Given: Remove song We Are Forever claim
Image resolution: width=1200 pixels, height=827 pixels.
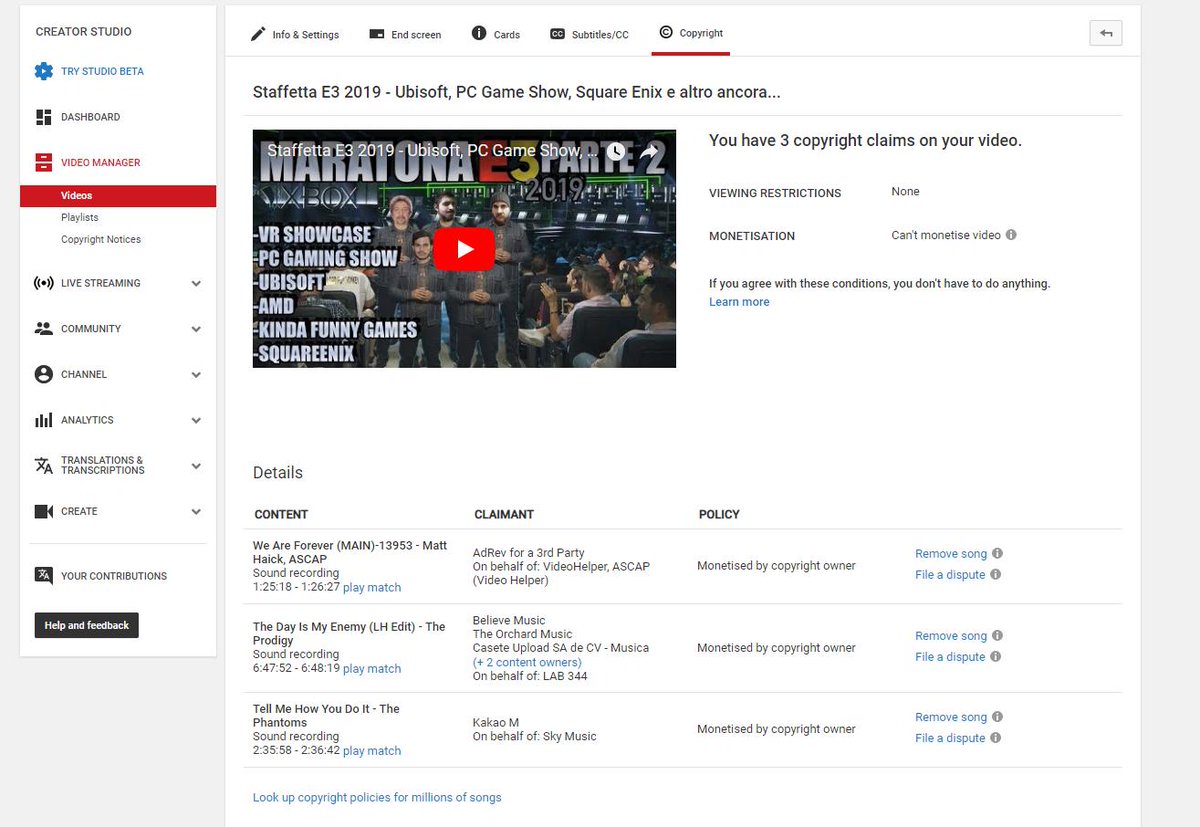Looking at the screenshot, I should [x=951, y=554].
